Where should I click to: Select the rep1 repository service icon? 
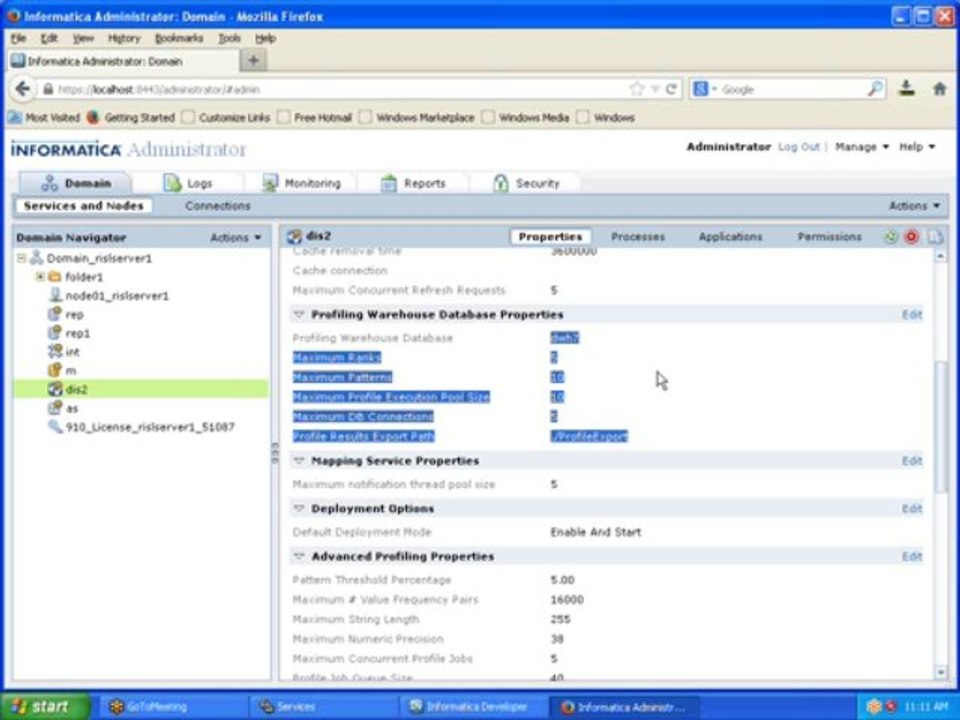(55, 333)
